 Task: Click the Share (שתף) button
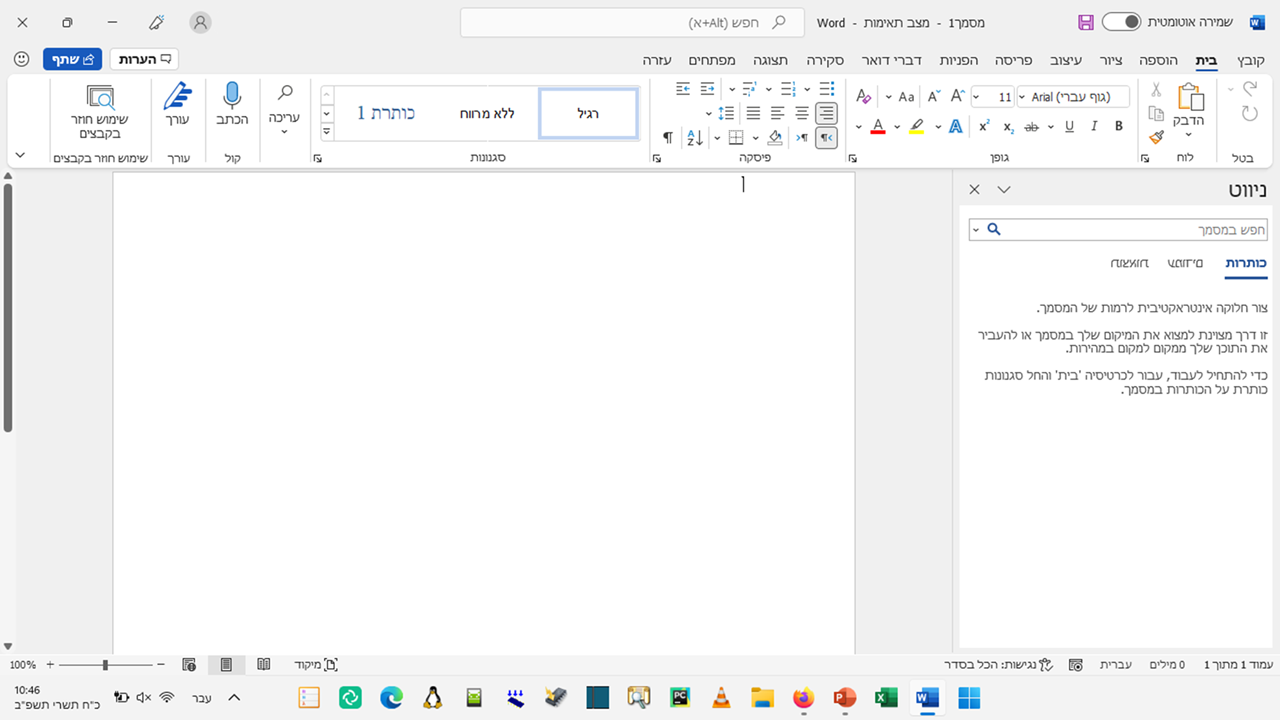coord(72,59)
